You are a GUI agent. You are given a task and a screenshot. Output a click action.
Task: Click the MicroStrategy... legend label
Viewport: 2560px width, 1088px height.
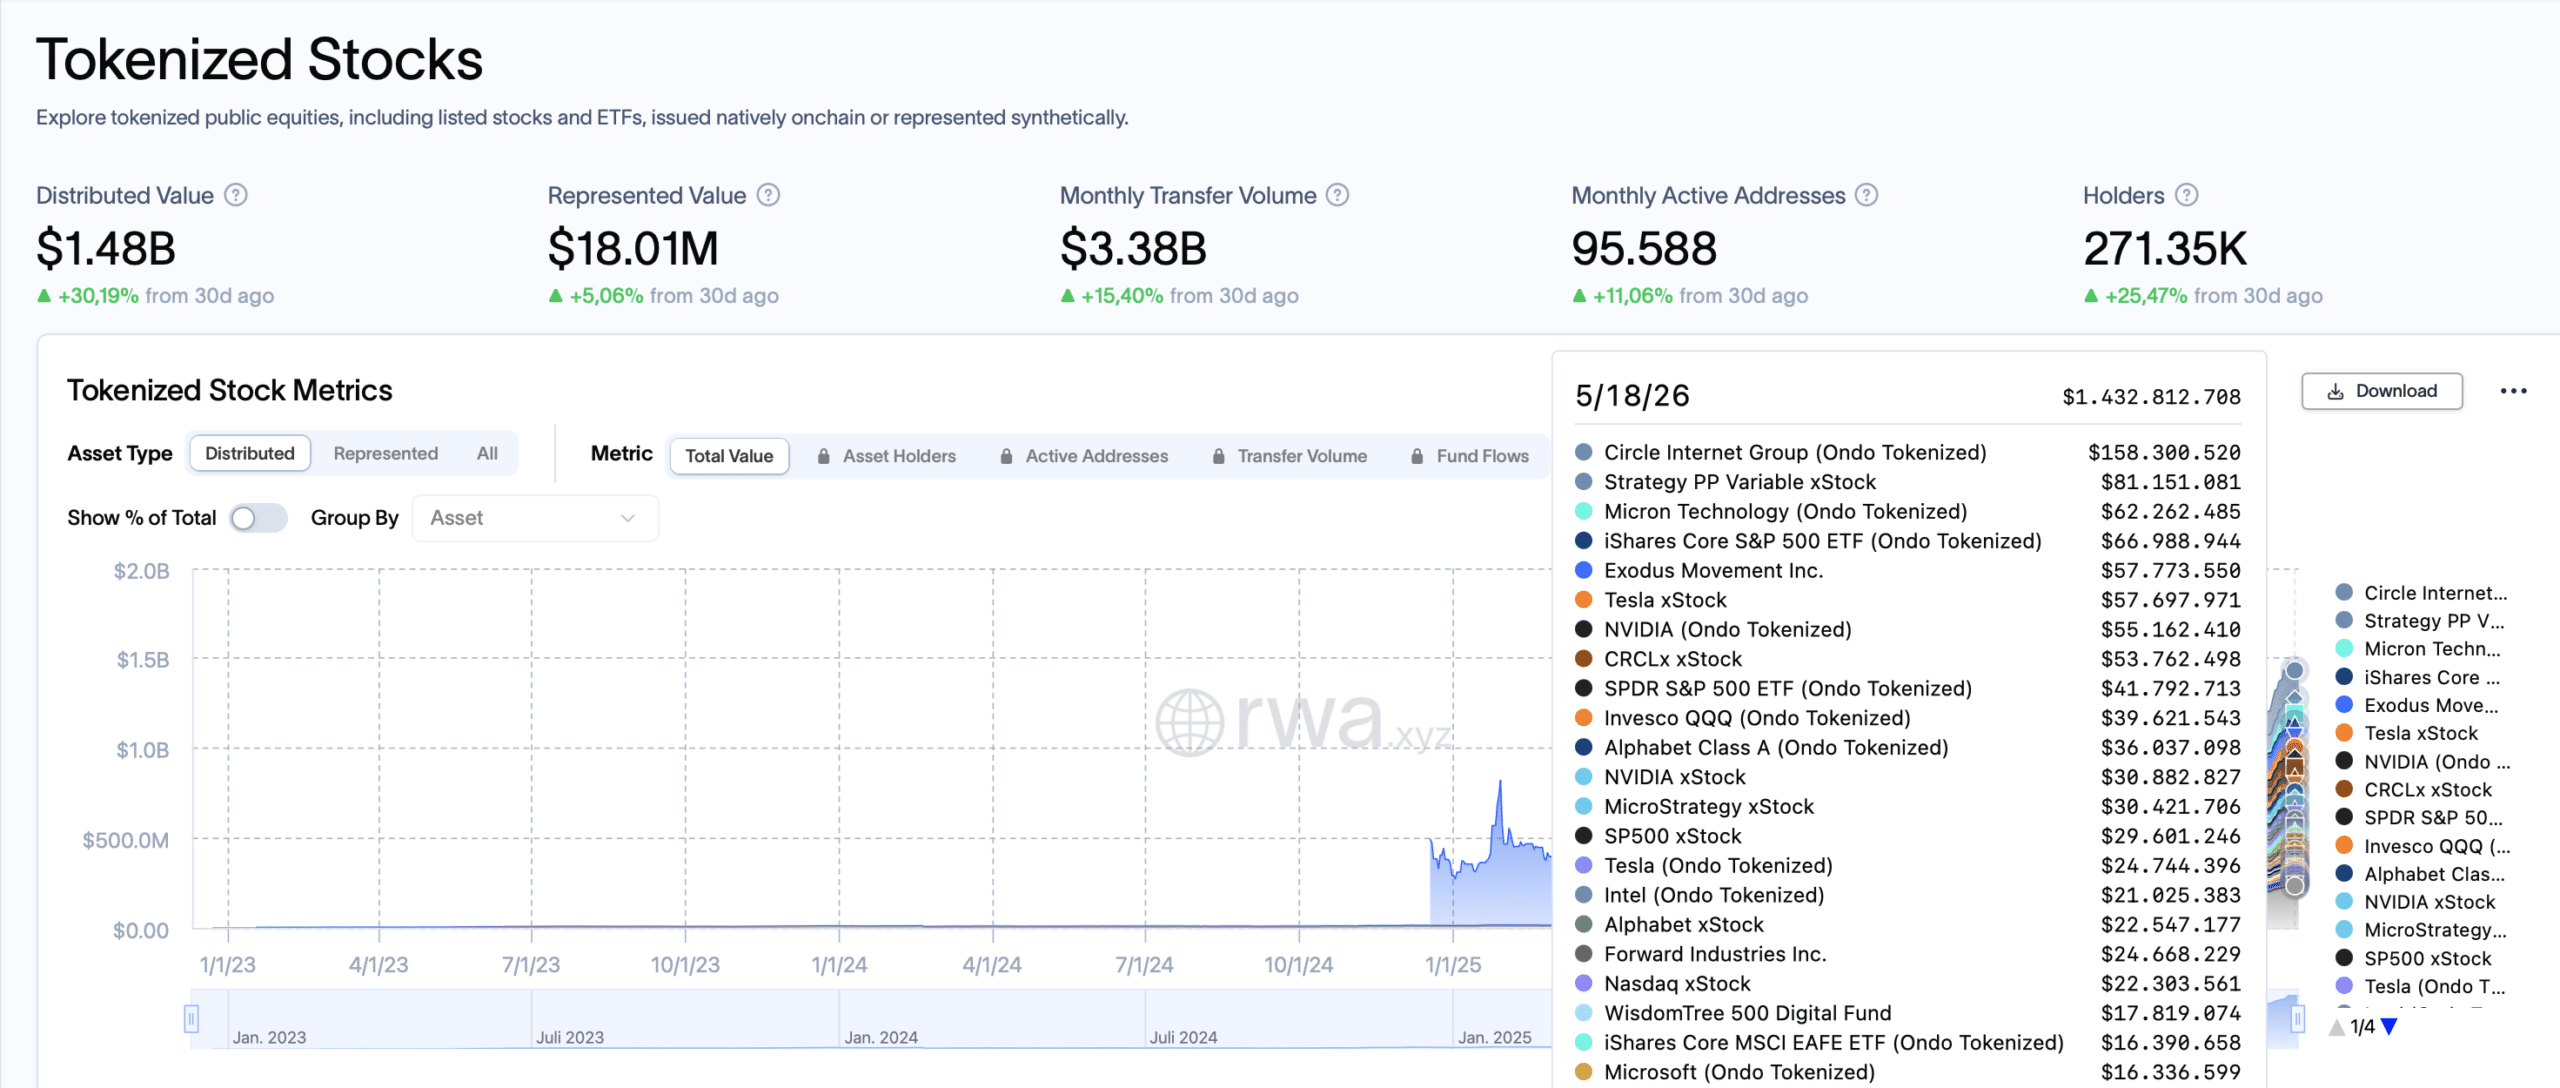[x=2435, y=930]
